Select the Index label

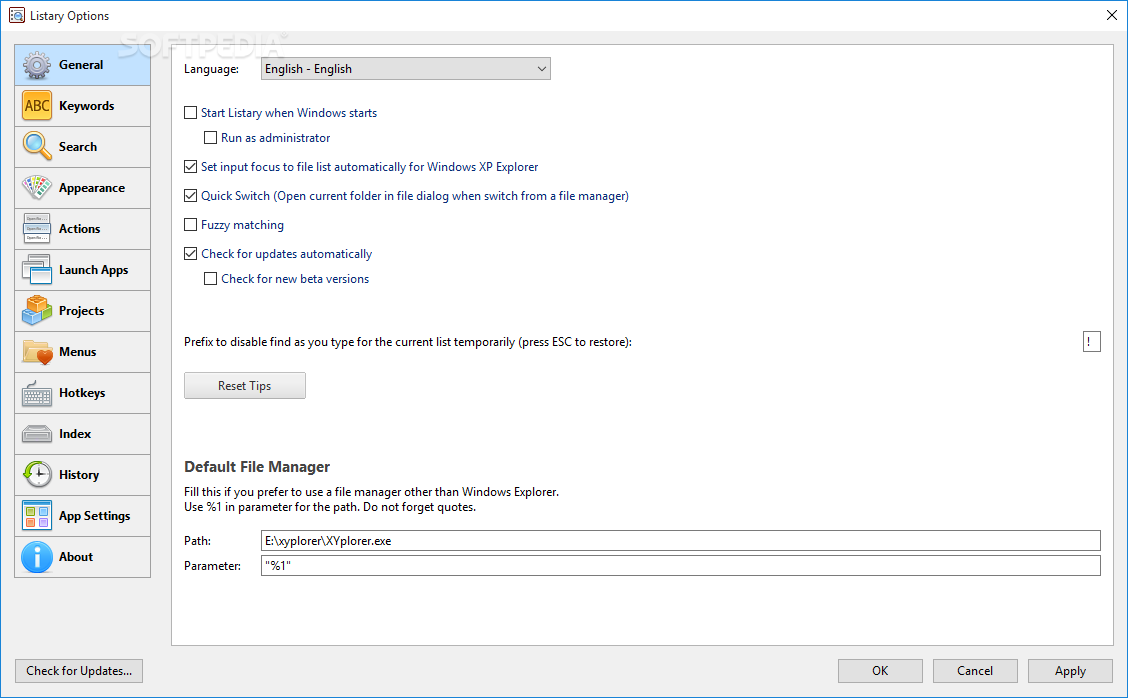76,434
